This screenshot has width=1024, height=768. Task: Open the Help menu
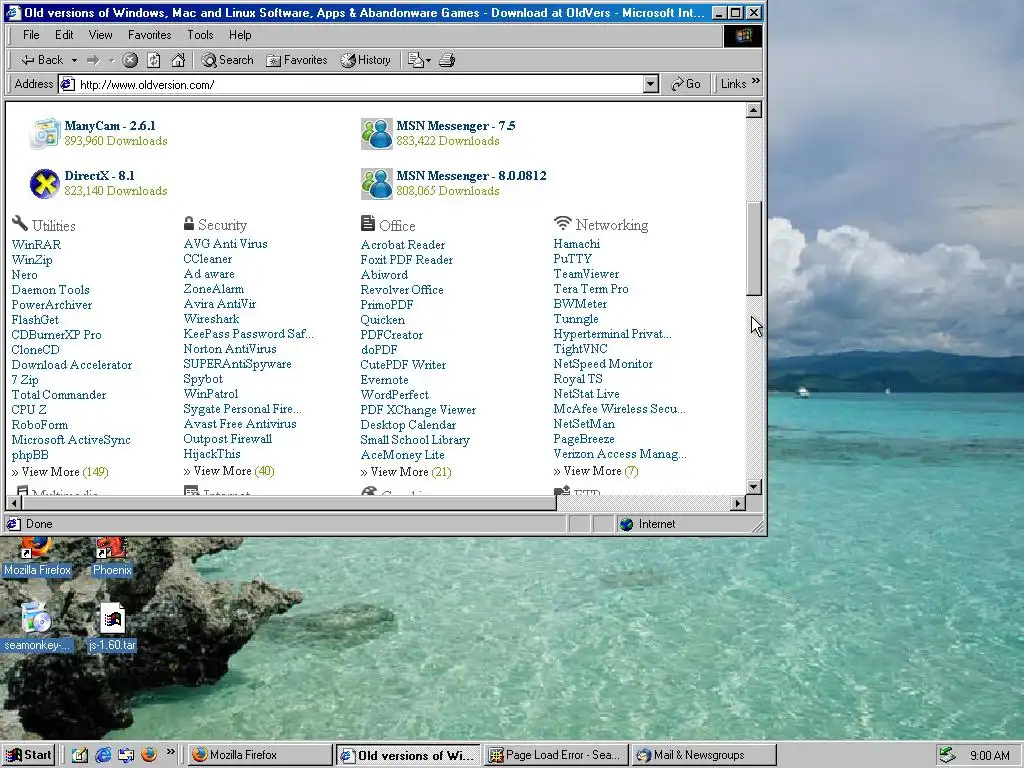point(240,35)
